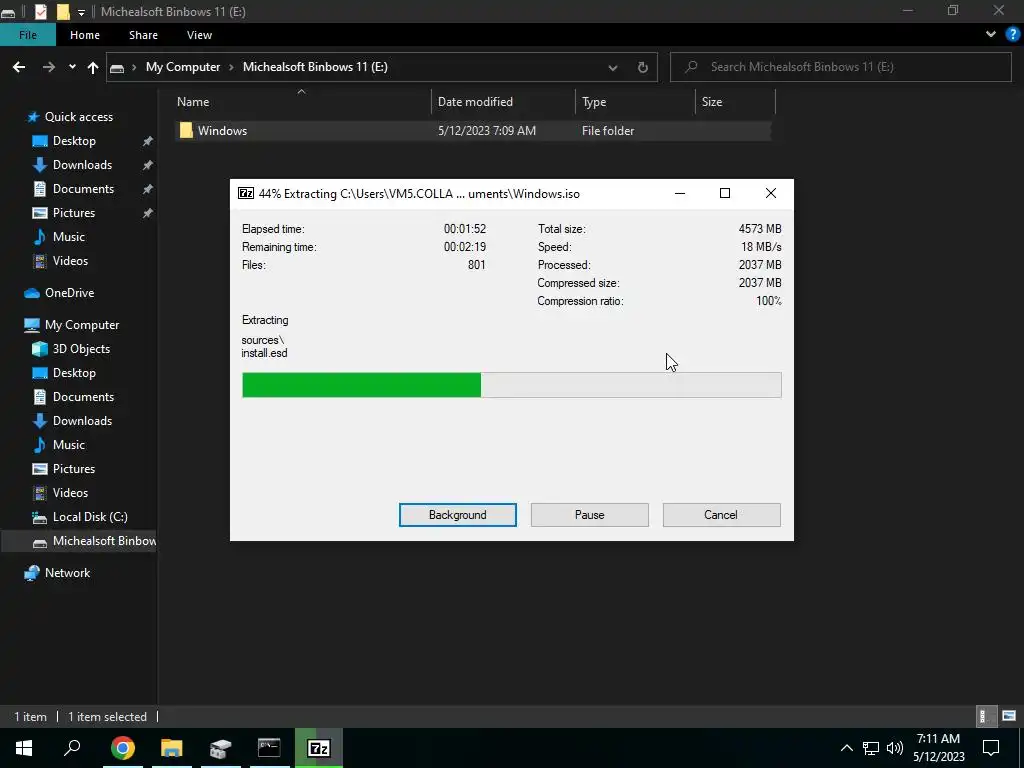Screen dimensions: 1024x768
Task: Select Michealsoft Binbows drive in the tree
Action: 78,541
